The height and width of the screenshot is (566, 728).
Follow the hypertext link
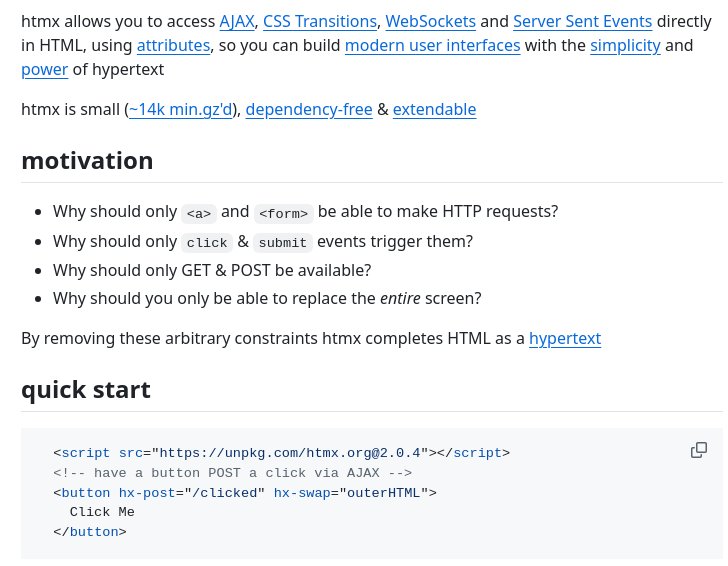[565, 338]
